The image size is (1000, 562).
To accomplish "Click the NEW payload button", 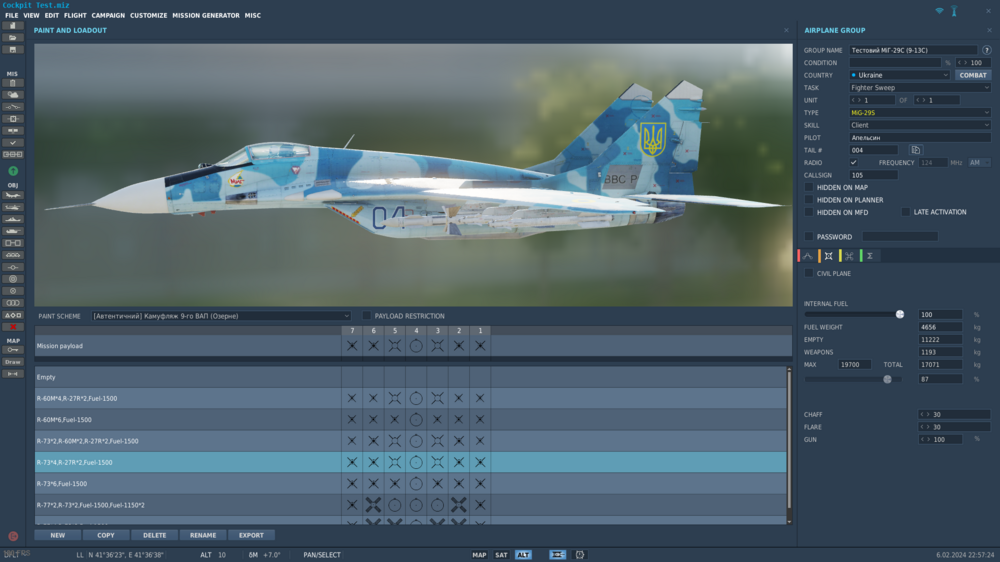I will [57, 535].
